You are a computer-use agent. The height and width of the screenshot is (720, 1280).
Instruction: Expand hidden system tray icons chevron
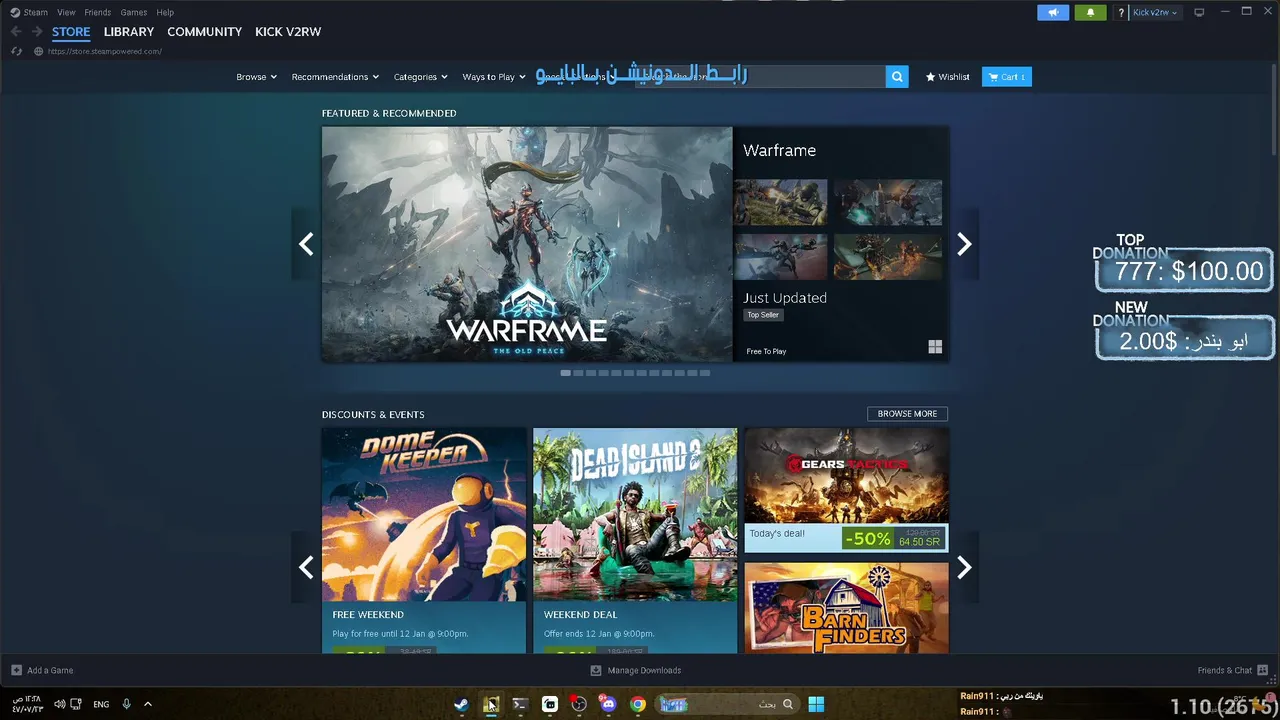(x=148, y=704)
